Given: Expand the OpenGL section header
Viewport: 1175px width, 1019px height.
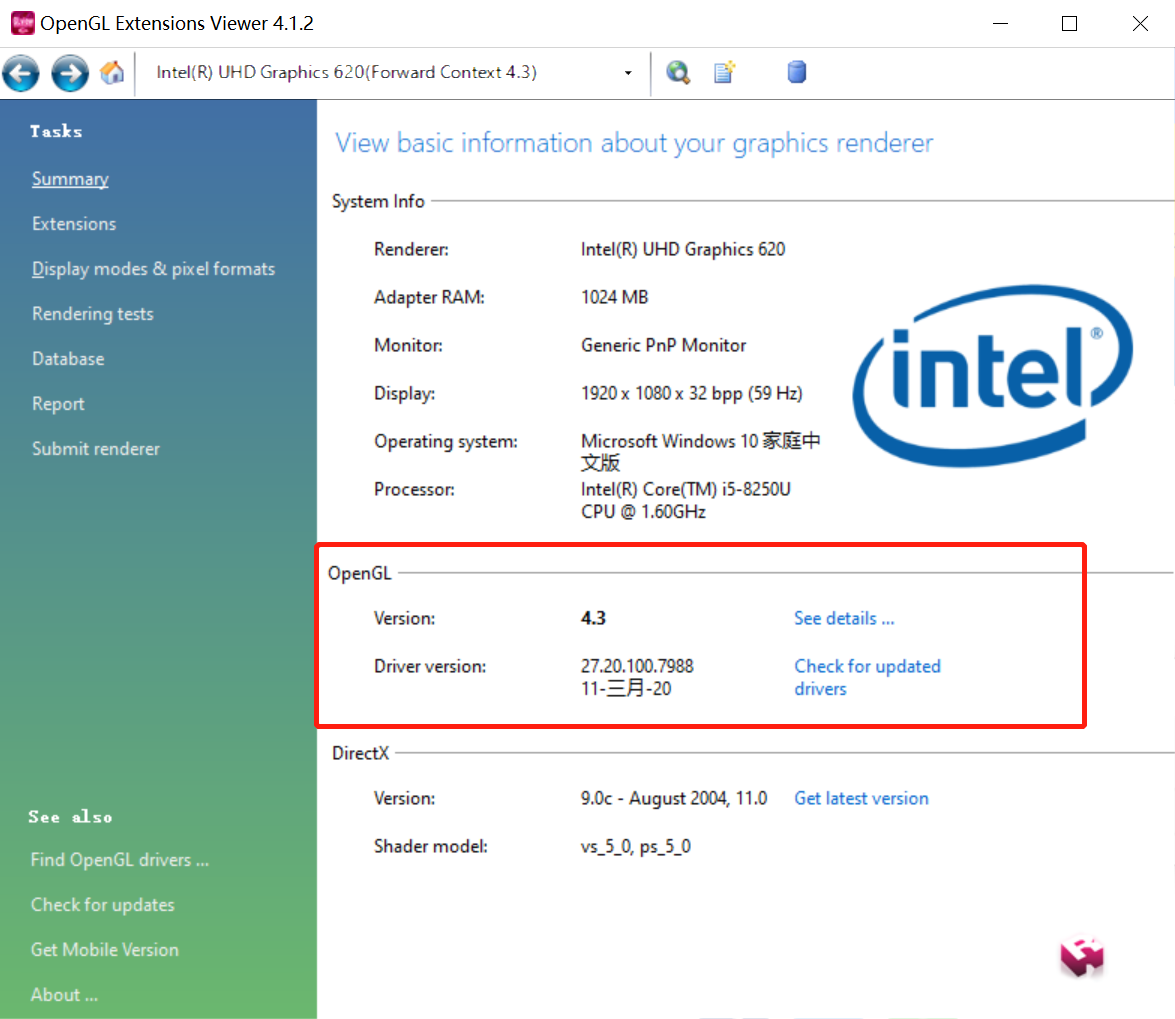Looking at the screenshot, I should [x=359, y=573].
